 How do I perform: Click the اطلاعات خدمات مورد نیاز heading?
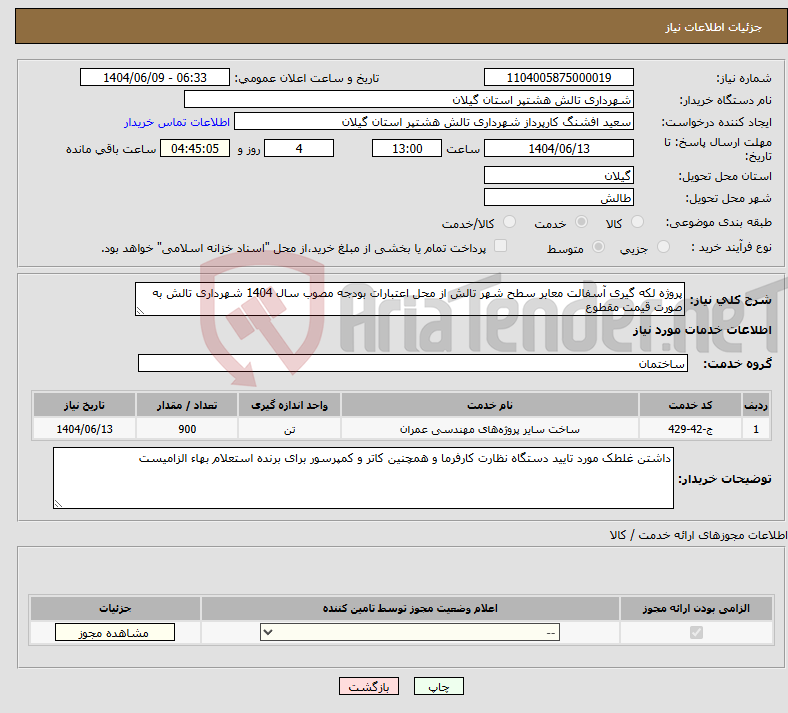point(702,330)
